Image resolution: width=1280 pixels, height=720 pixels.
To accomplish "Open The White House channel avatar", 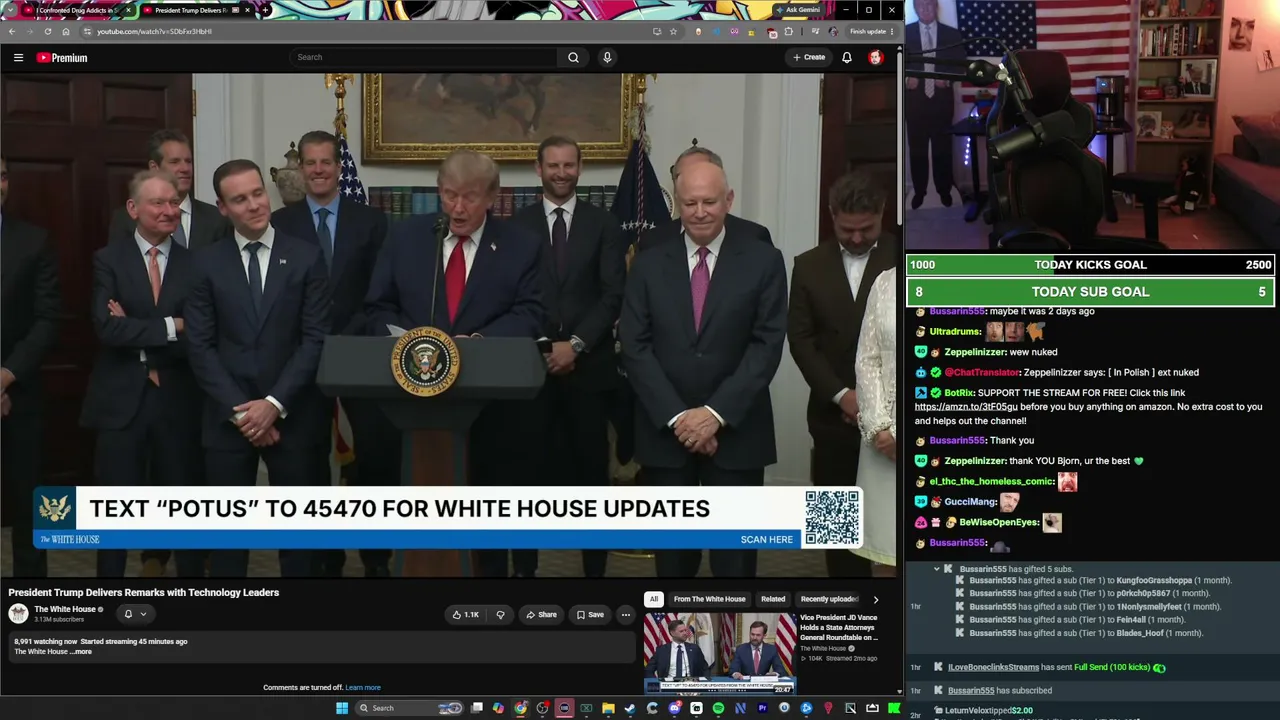I will point(18,614).
